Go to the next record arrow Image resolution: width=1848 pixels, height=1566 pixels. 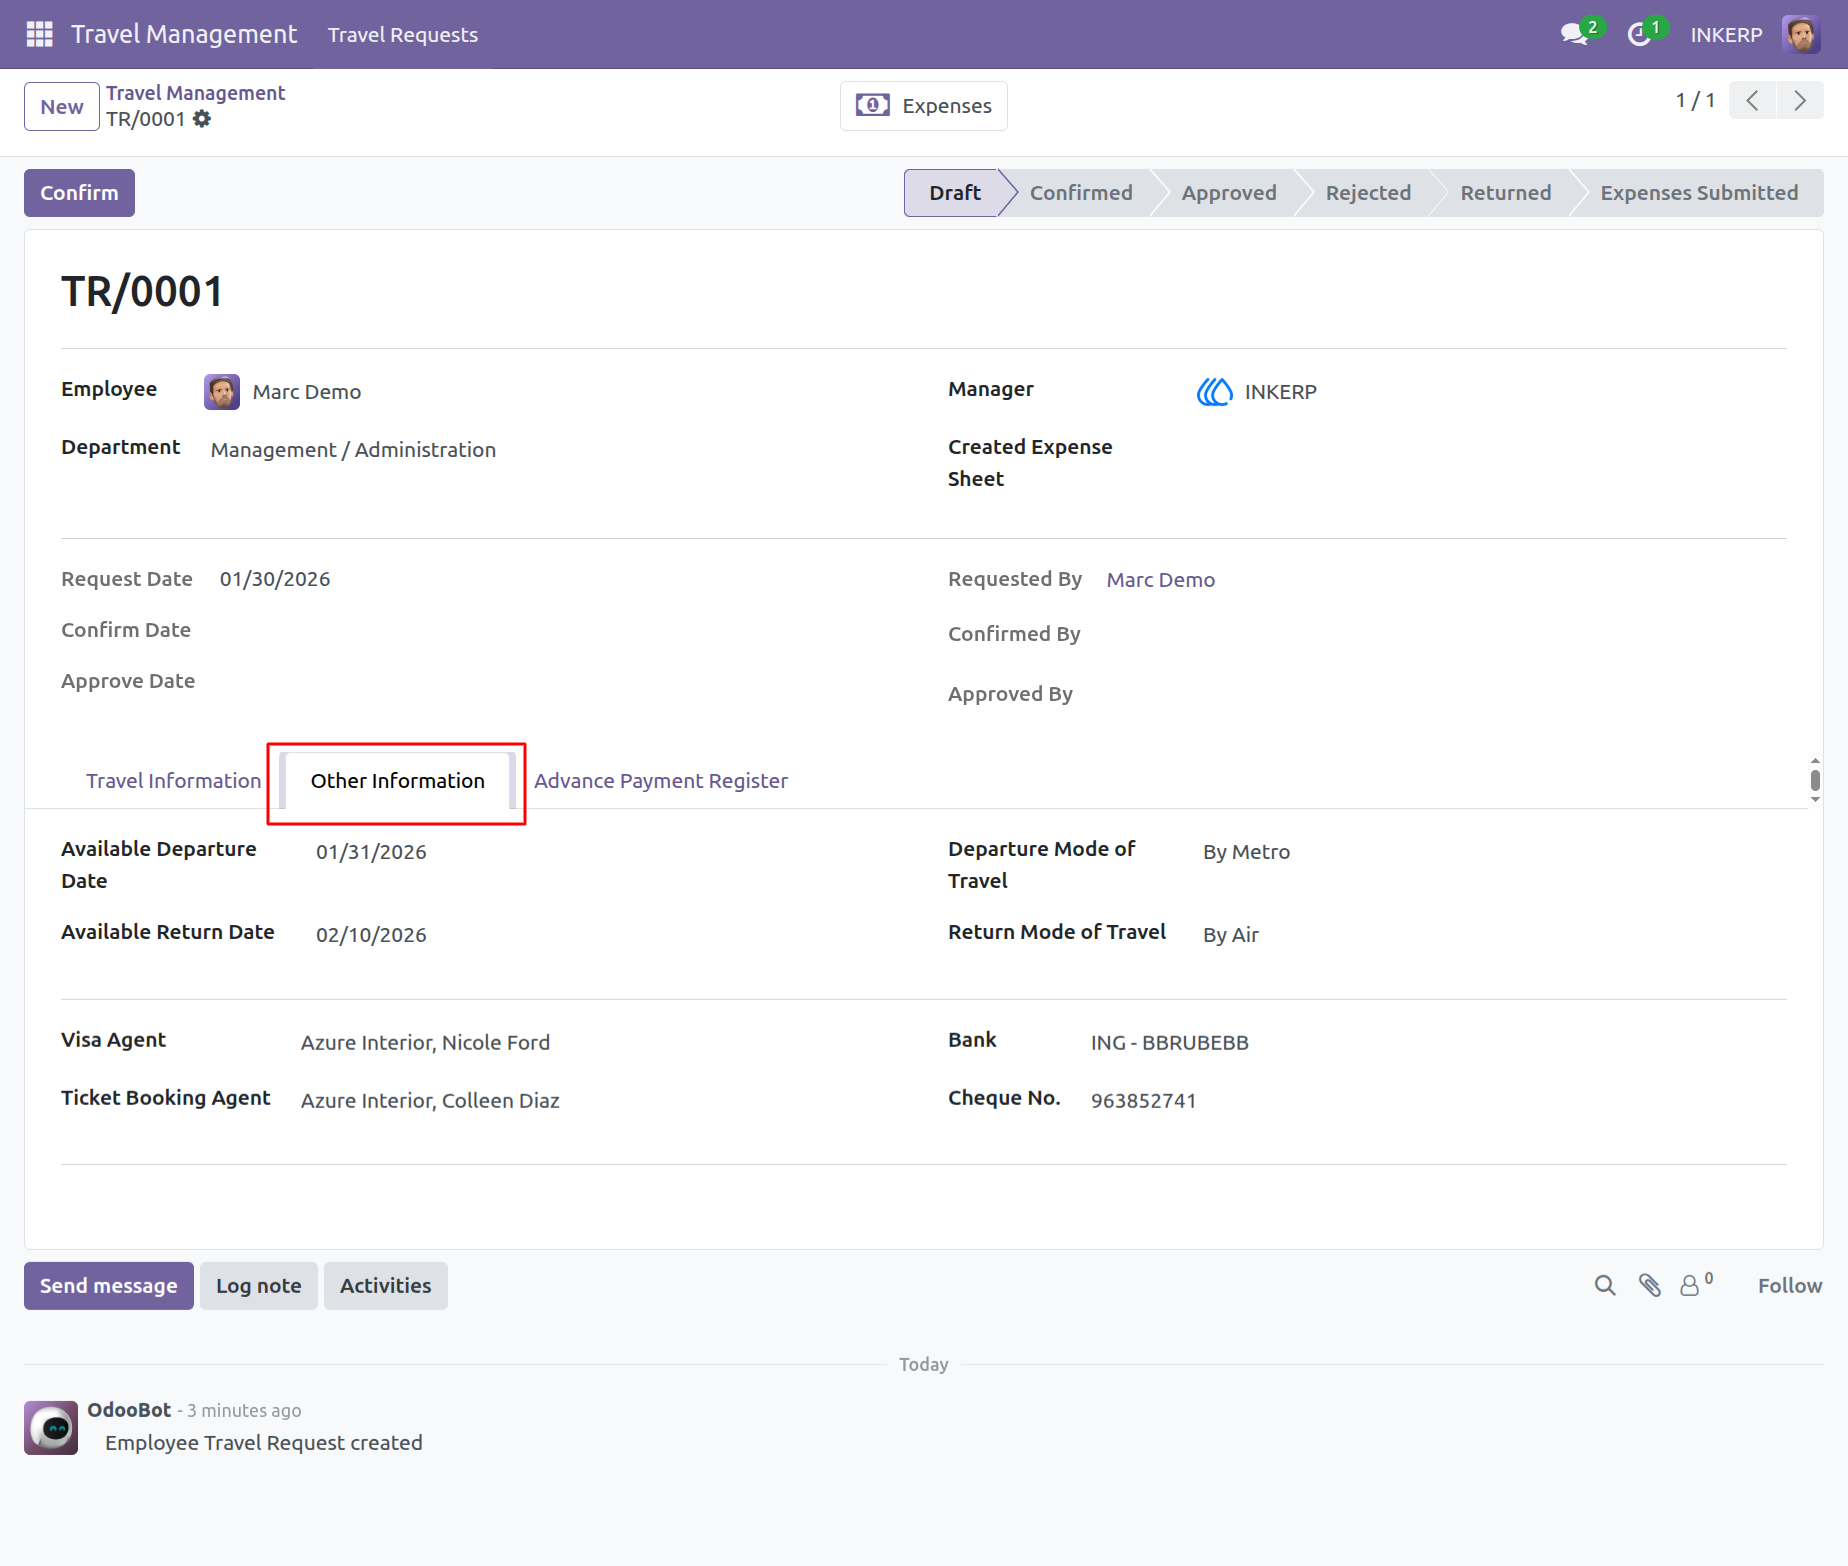[x=1800, y=100]
